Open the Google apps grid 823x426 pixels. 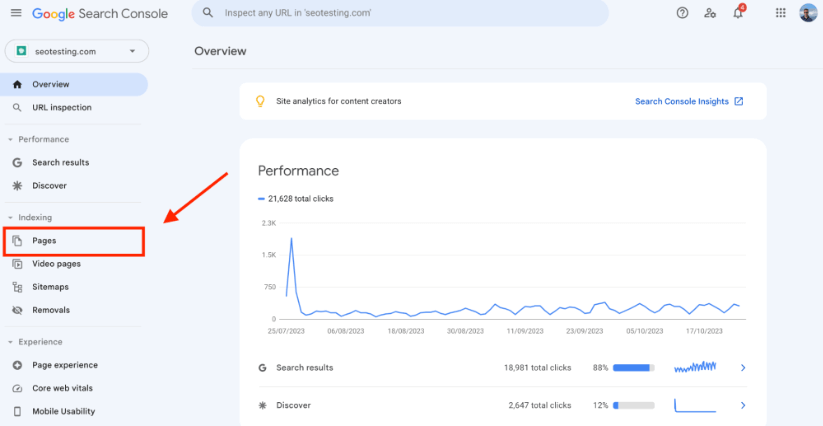(780, 14)
